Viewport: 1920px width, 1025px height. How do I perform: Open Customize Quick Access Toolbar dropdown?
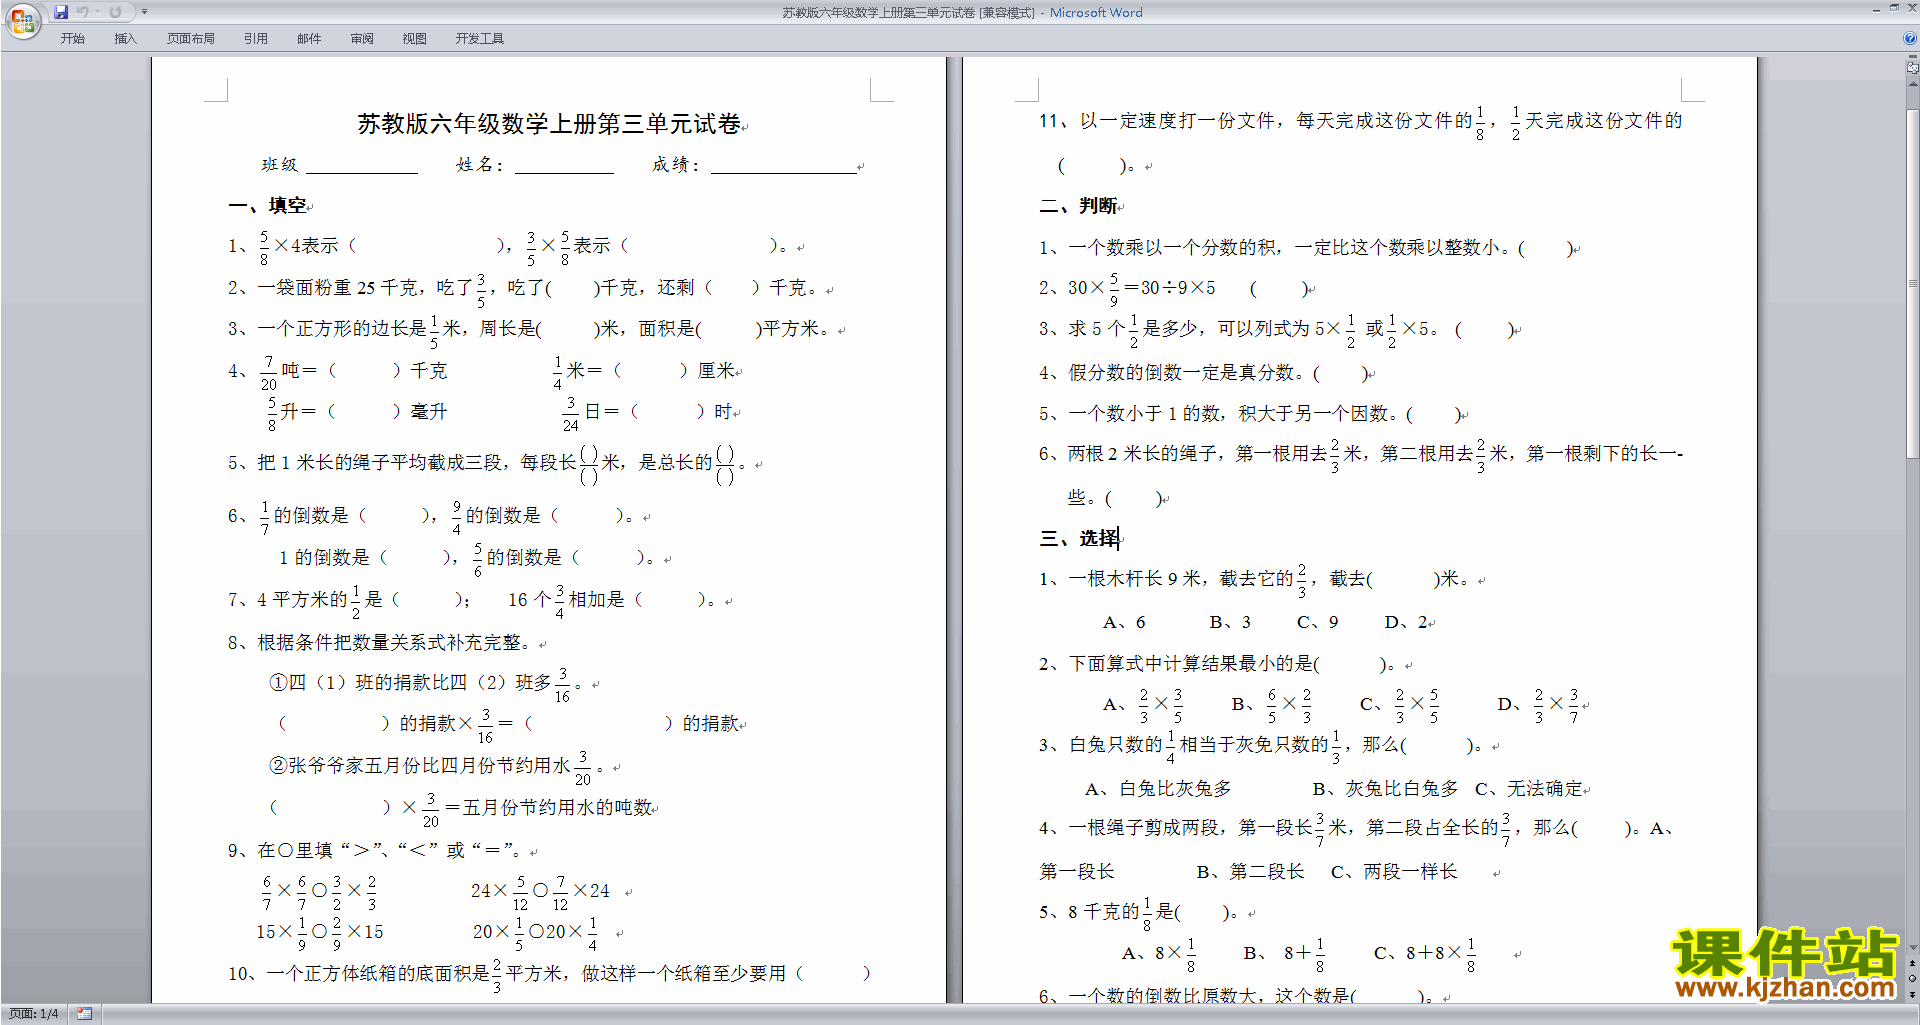coord(144,12)
